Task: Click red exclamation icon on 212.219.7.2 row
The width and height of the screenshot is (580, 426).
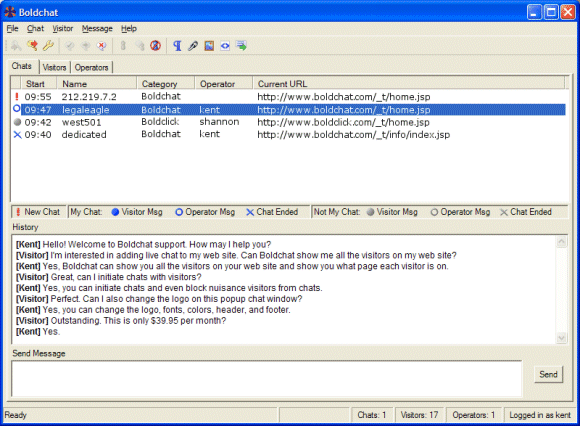Action: click(x=17, y=97)
